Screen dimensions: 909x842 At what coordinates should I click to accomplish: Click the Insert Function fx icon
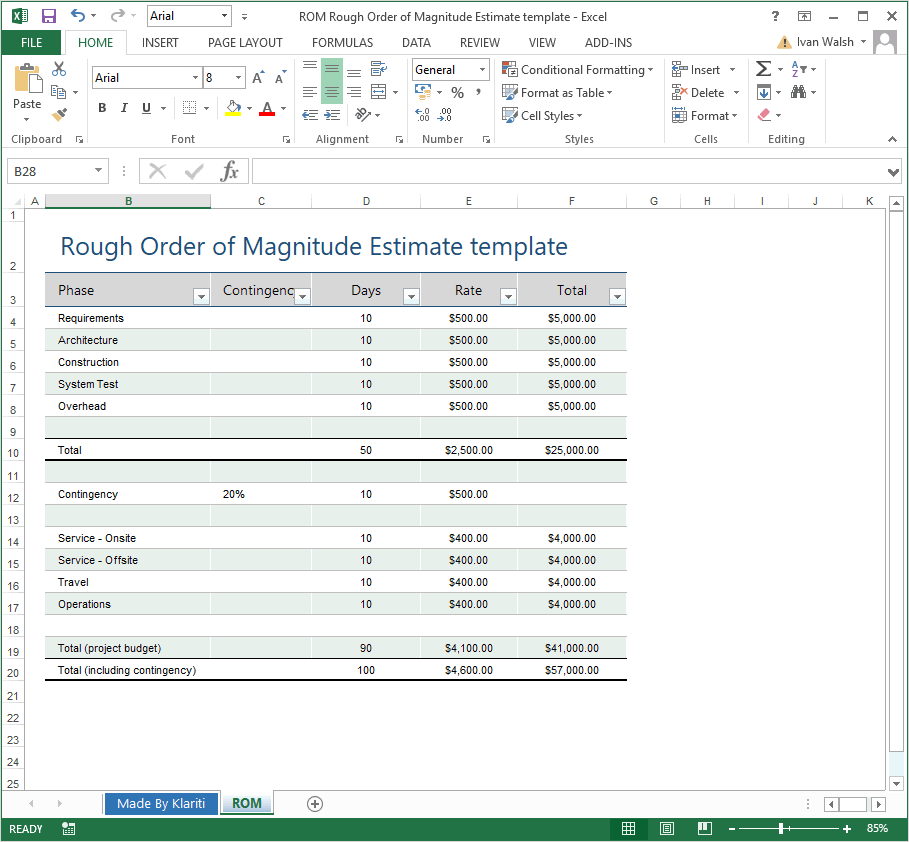pos(230,171)
